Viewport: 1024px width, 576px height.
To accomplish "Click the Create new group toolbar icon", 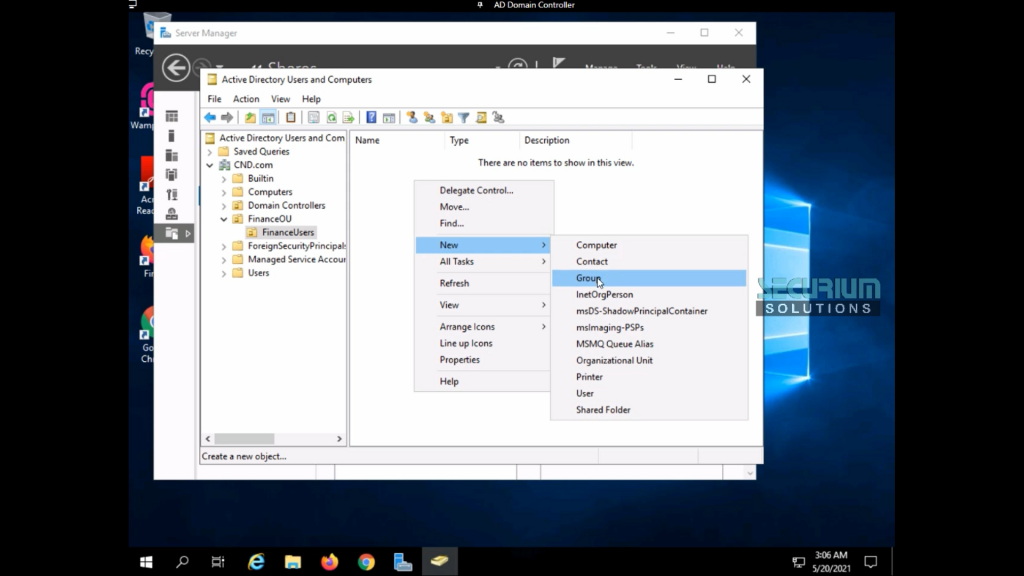I will click(x=429, y=118).
